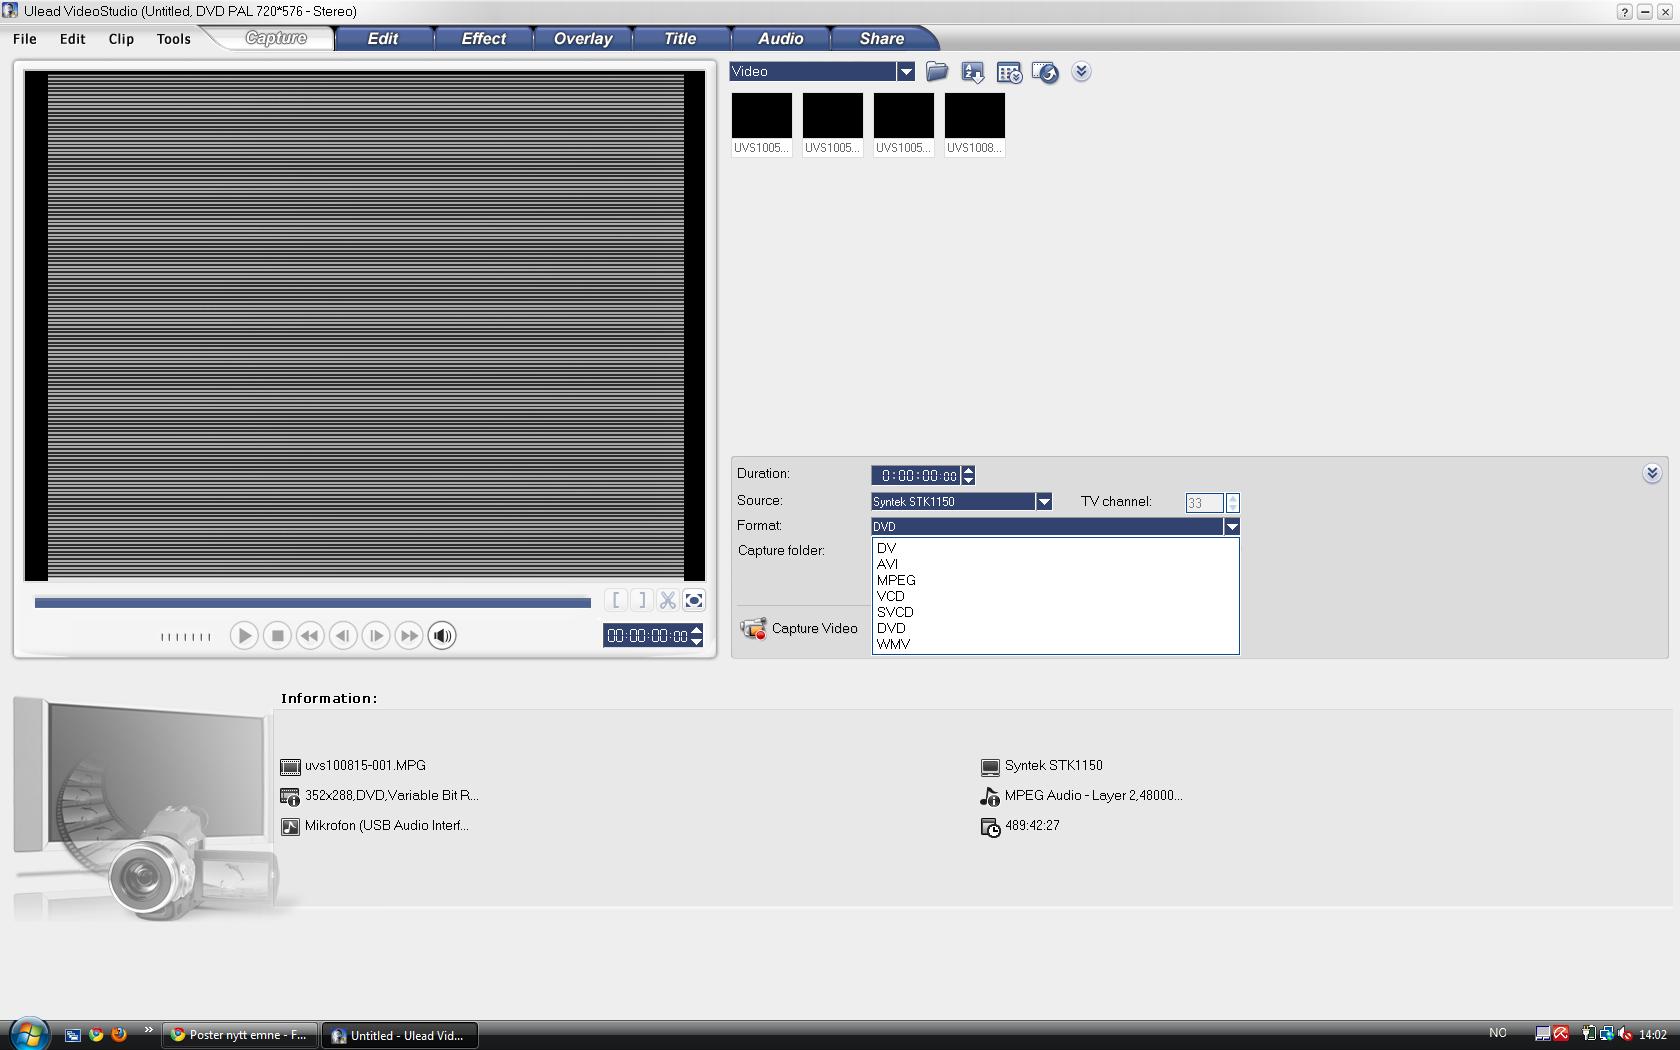Screen dimensions: 1680x1050
Task: Toggle the system volume speaker button
Action: (x=442, y=635)
